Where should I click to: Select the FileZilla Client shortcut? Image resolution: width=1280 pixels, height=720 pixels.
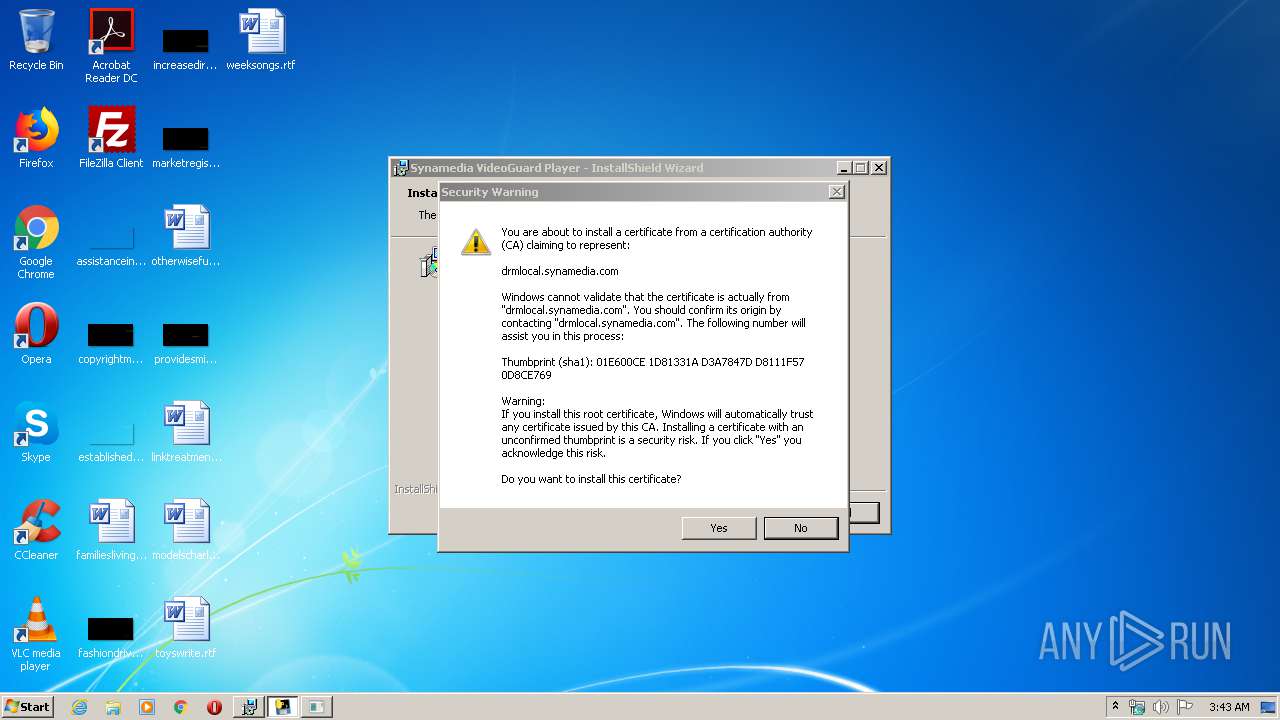tap(111, 138)
